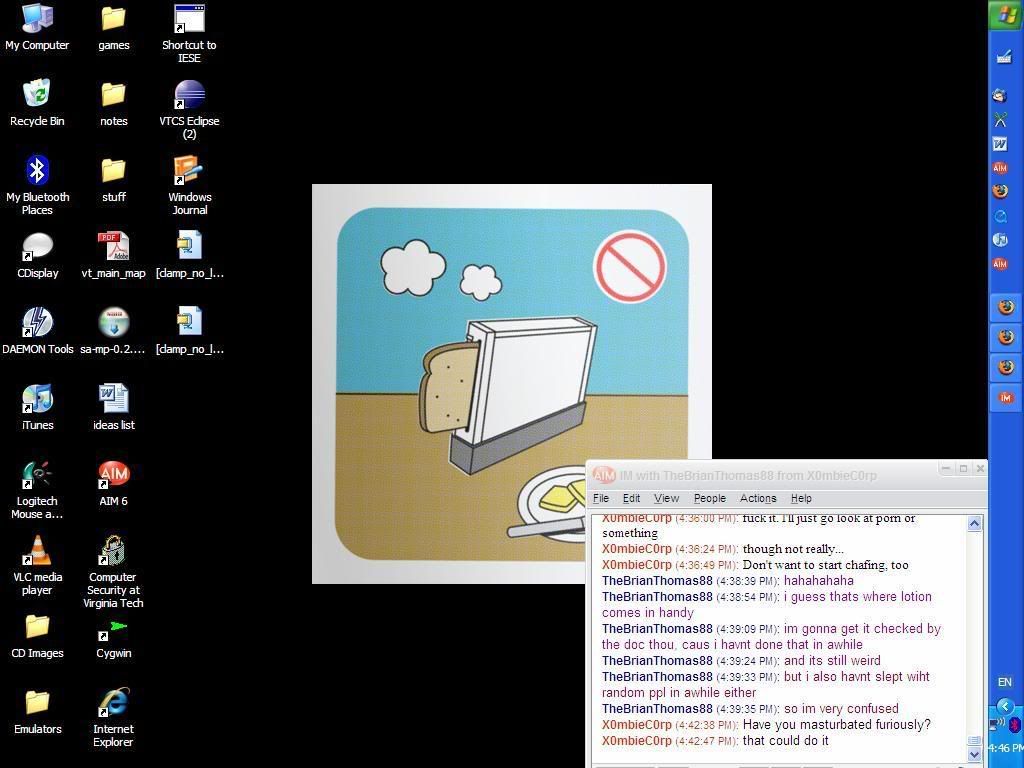Viewport: 1024px width, 768px height.
Task: Open Computer Security at Virginia Tech
Action: click(113, 572)
